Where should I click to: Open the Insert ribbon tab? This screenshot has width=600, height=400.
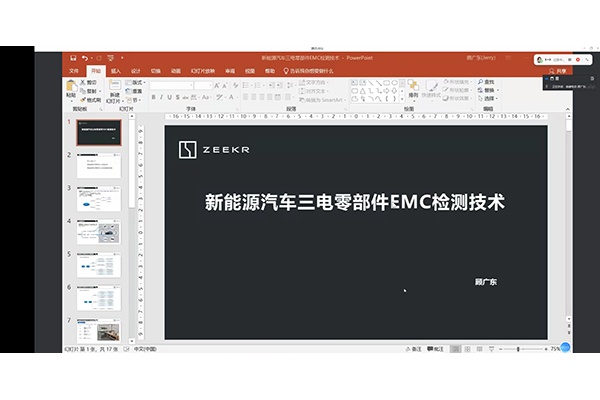(116, 71)
